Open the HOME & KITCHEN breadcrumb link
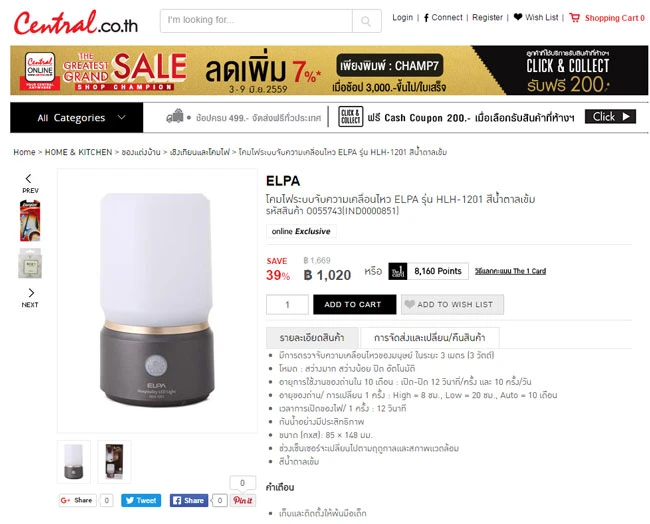The image size is (650, 524). click(x=78, y=152)
